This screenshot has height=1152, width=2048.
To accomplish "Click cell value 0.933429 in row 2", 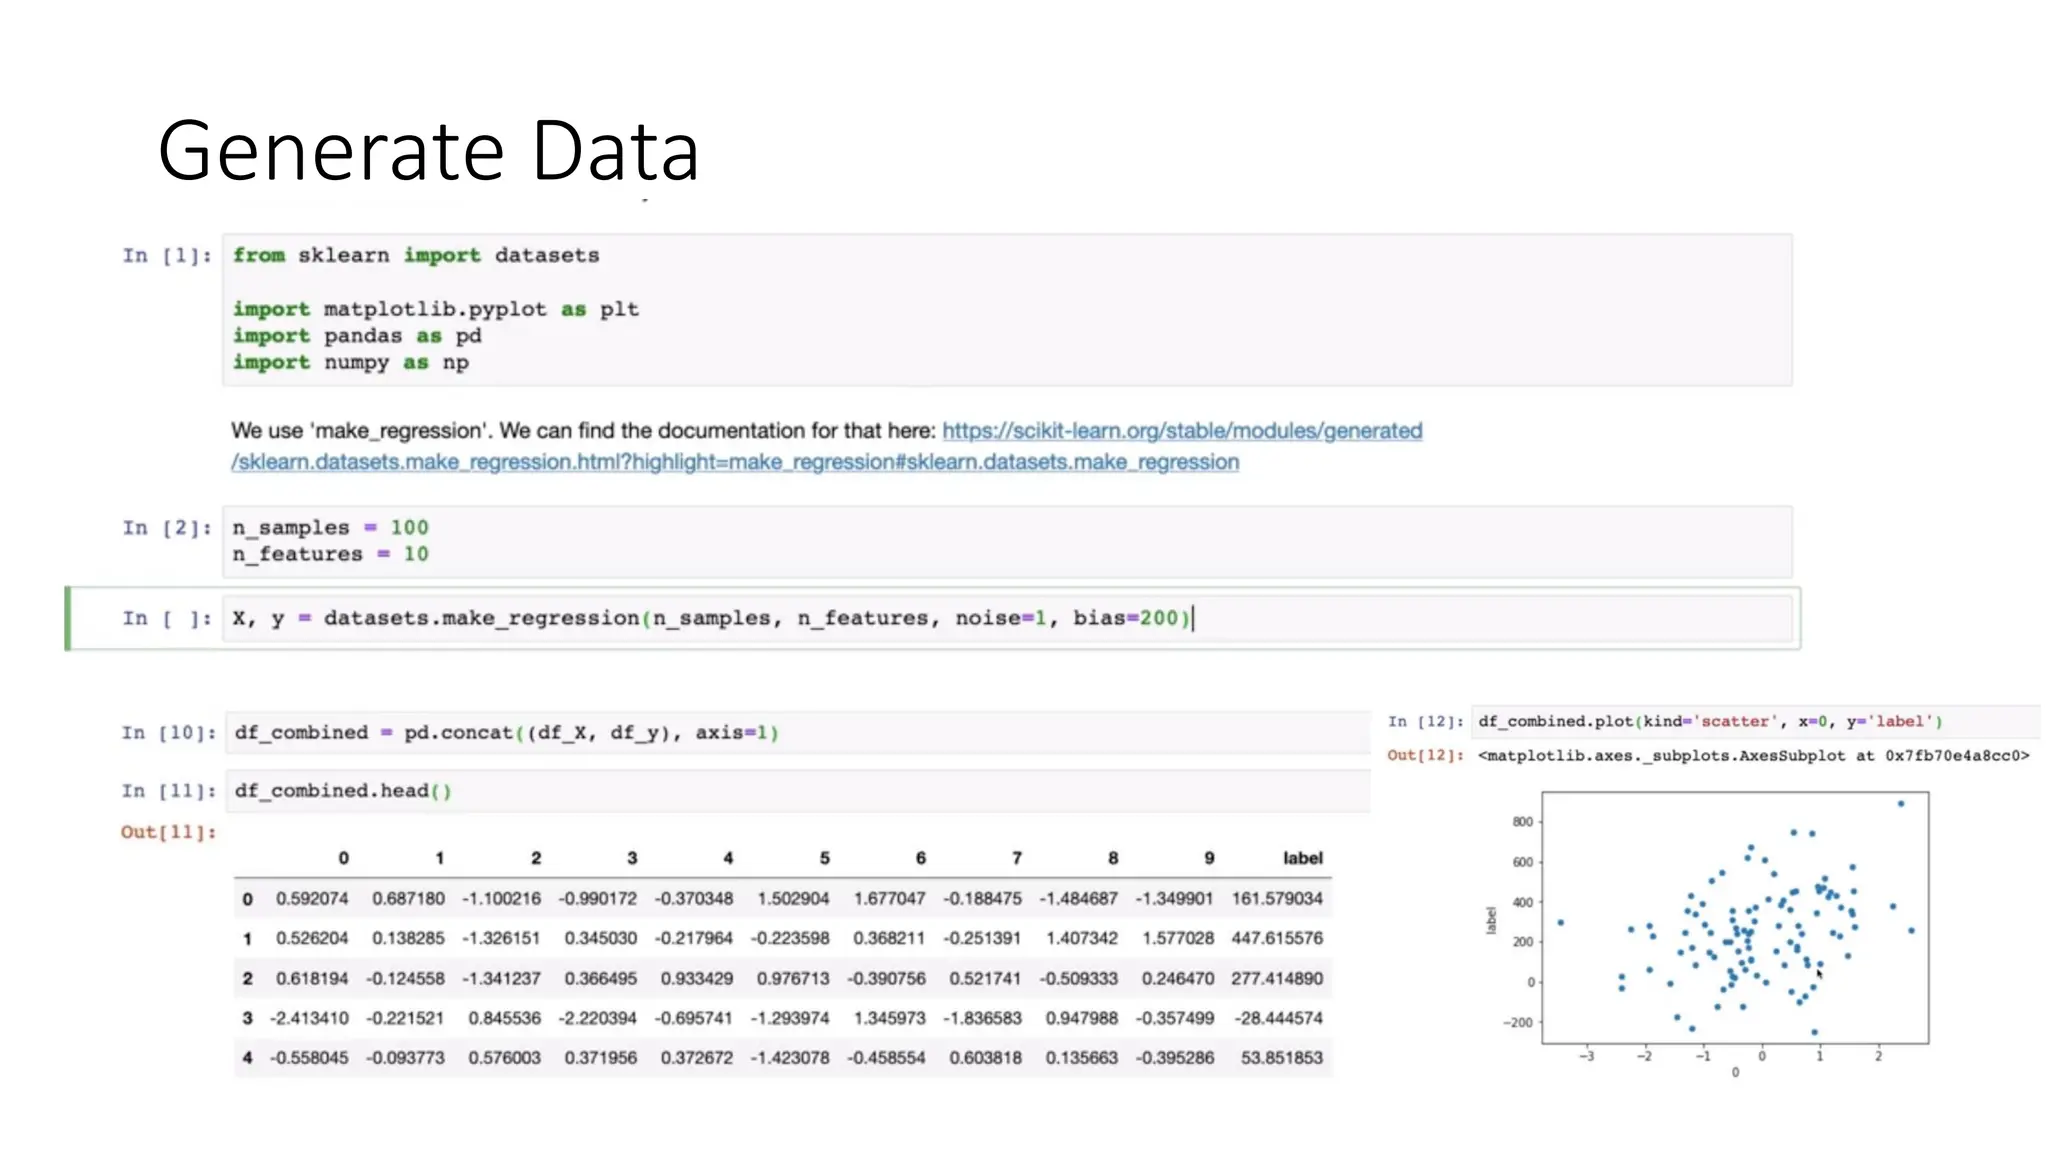I will click(696, 978).
